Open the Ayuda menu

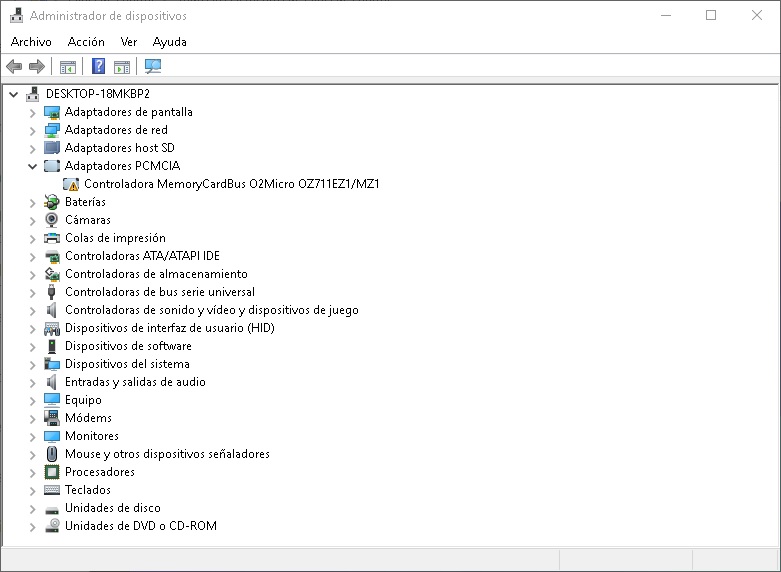(169, 42)
